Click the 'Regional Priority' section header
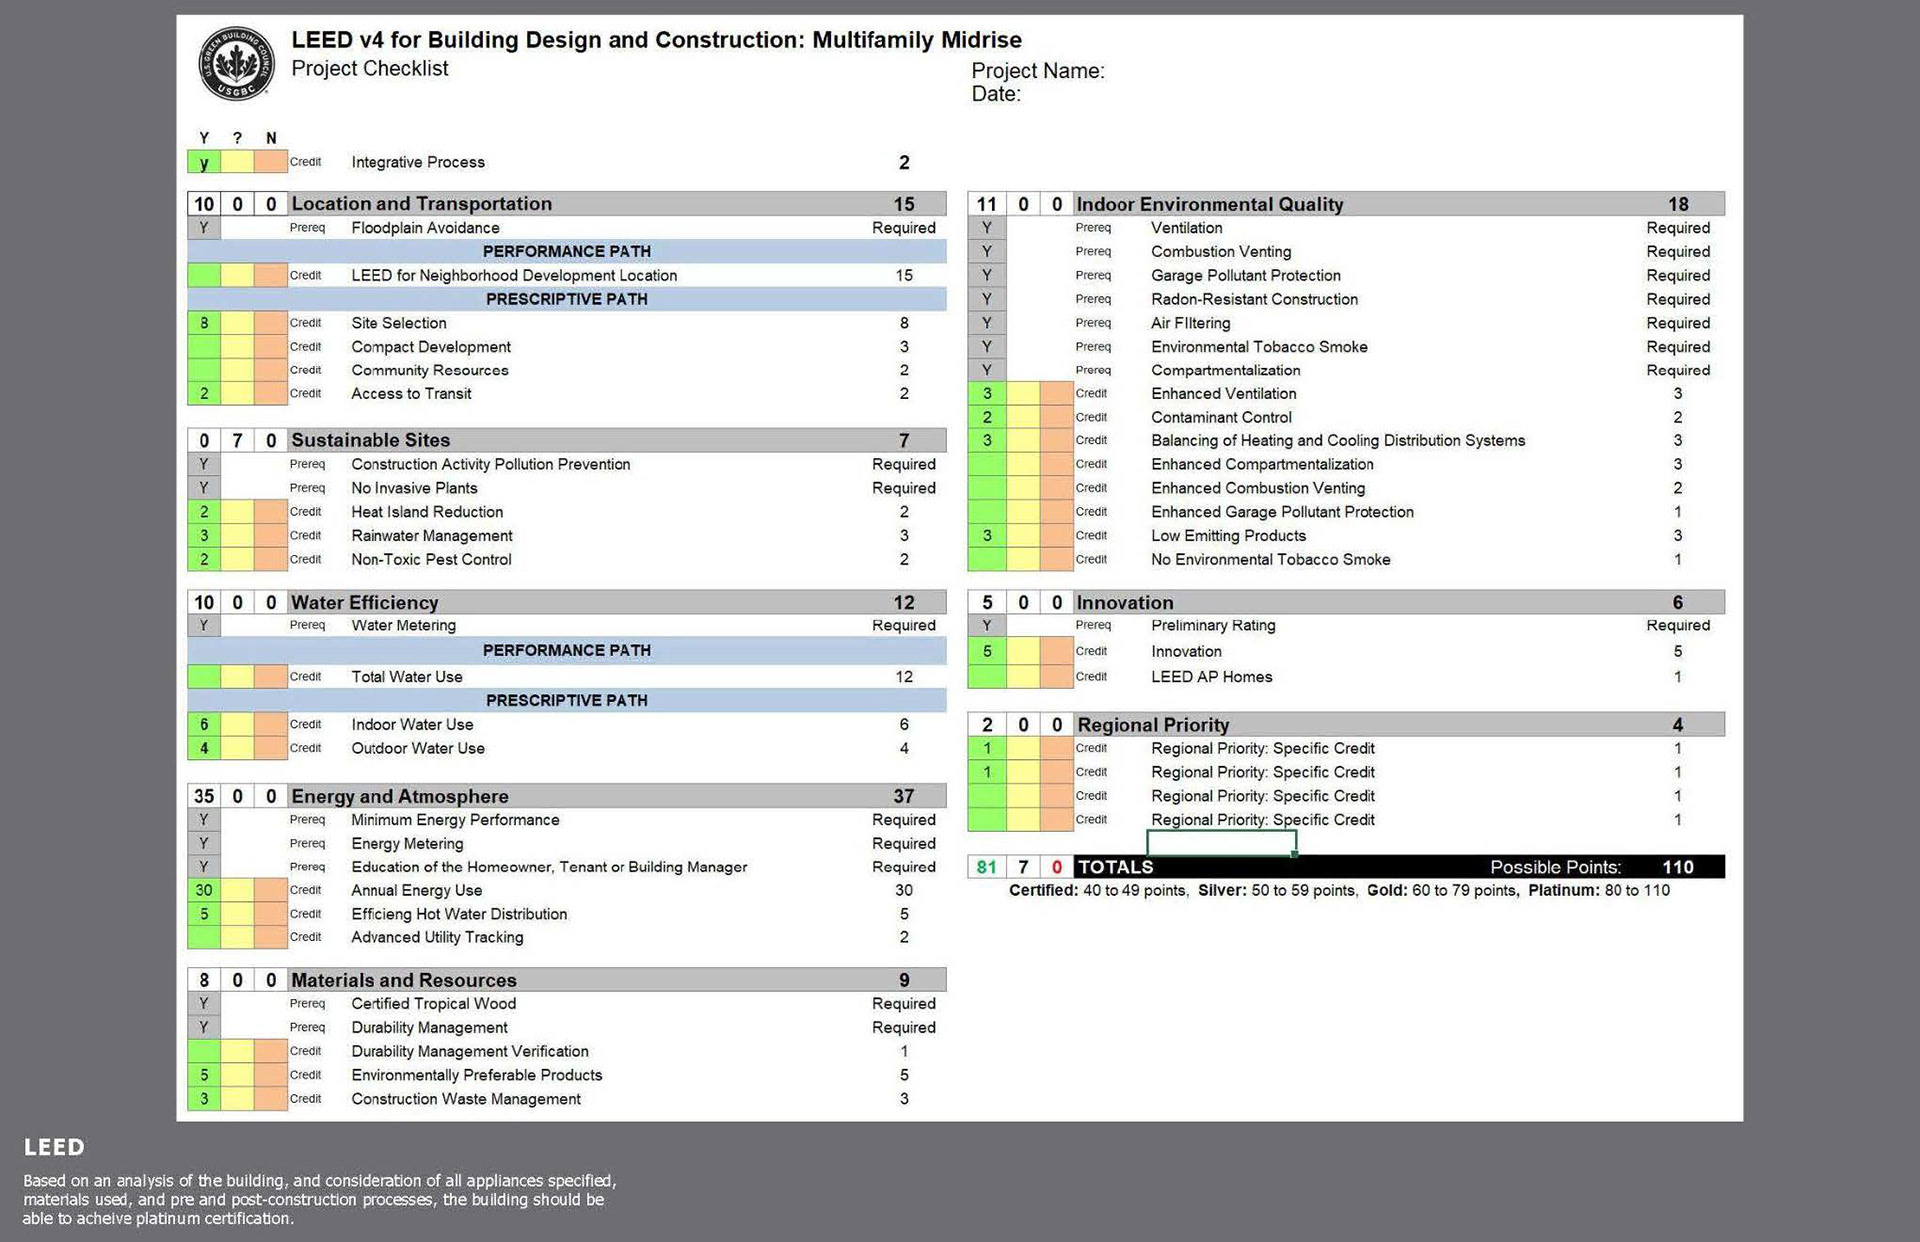Image resolution: width=1920 pixels, height=1242 pixels. pos(1153,725)
